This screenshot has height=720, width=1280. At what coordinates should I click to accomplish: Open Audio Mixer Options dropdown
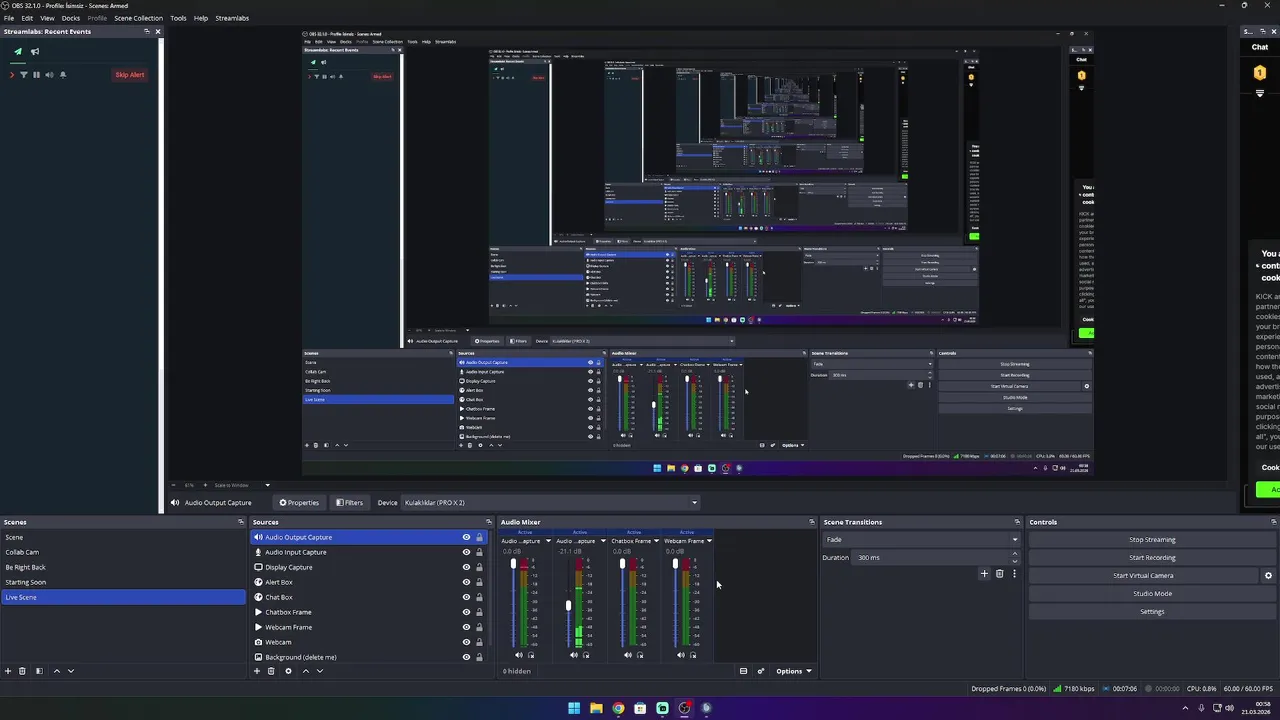794,671
